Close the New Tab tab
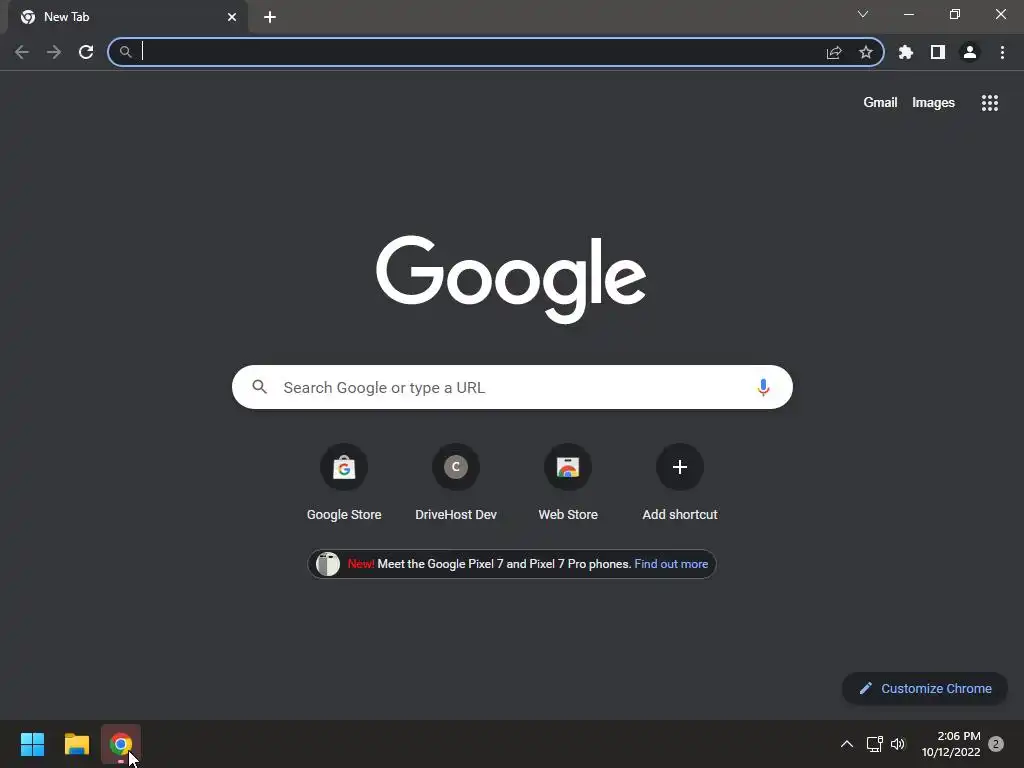 pyautogui.click(x=232, y=17)
